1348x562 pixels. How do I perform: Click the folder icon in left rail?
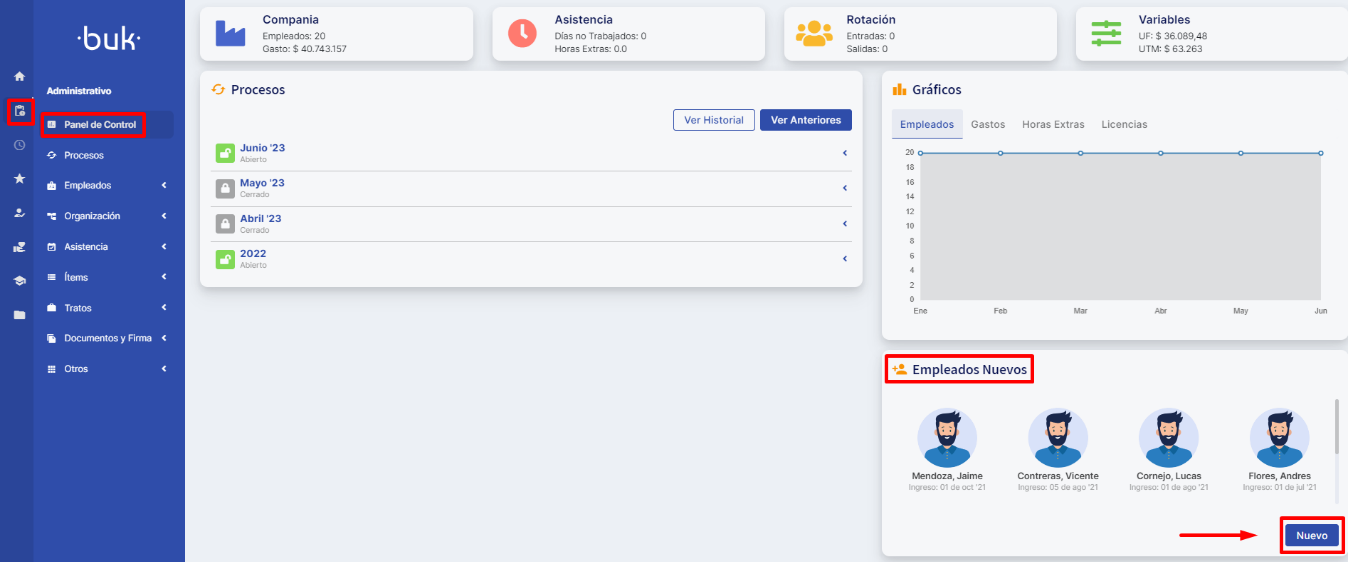[x=19, y=315]
